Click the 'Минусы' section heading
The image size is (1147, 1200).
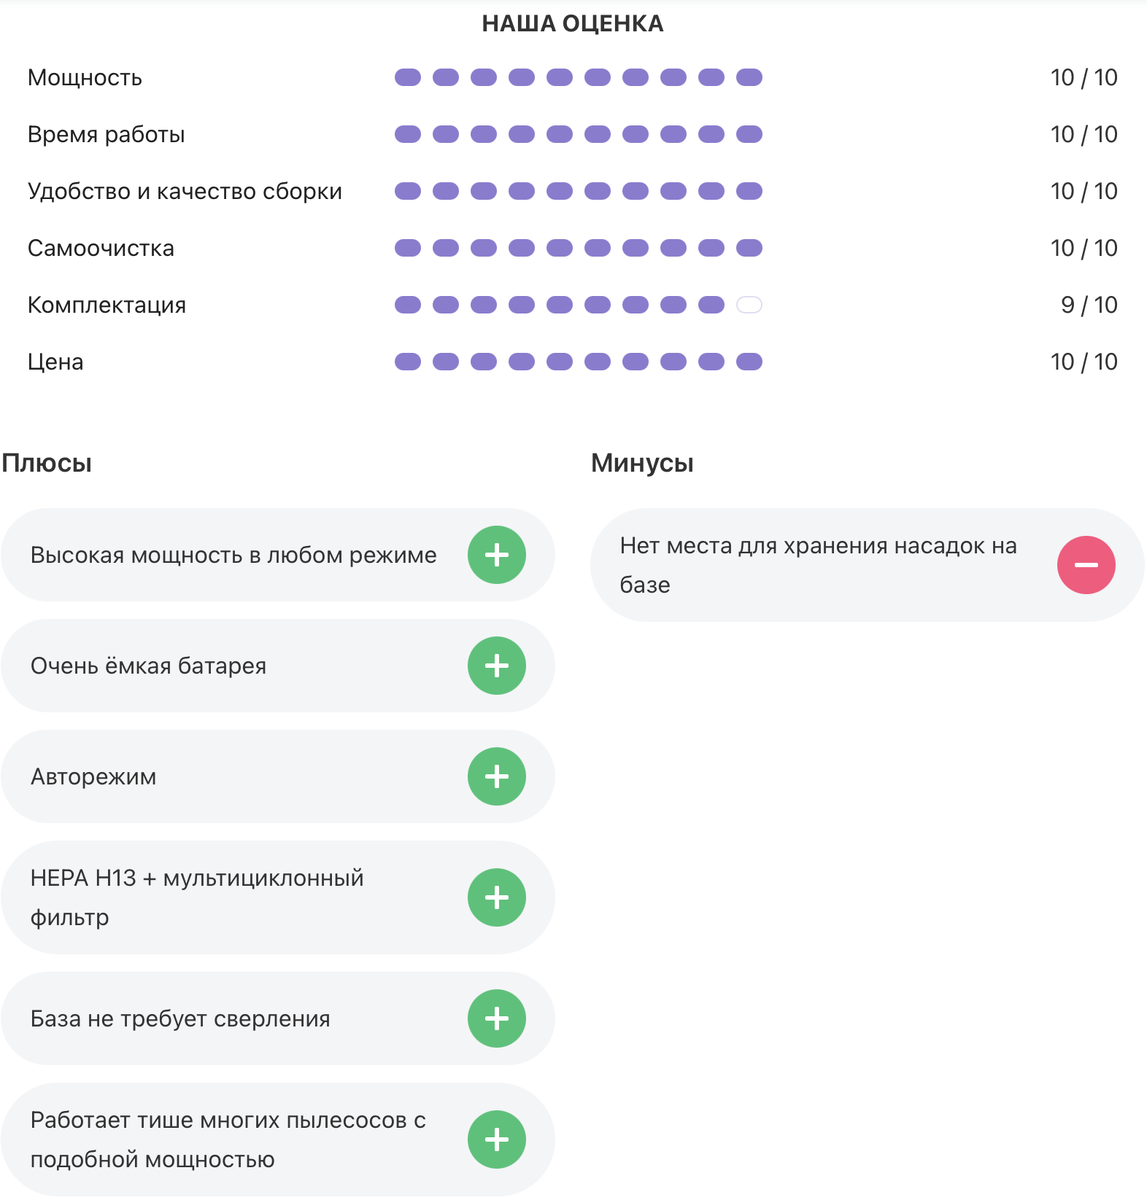point(642,463)
